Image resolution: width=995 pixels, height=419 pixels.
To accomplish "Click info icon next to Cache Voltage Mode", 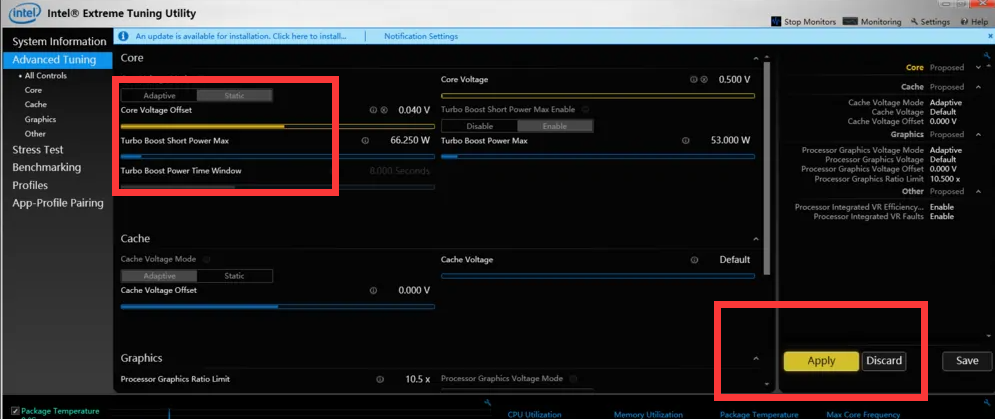I will pyautogui.click(x=207, y=259).
